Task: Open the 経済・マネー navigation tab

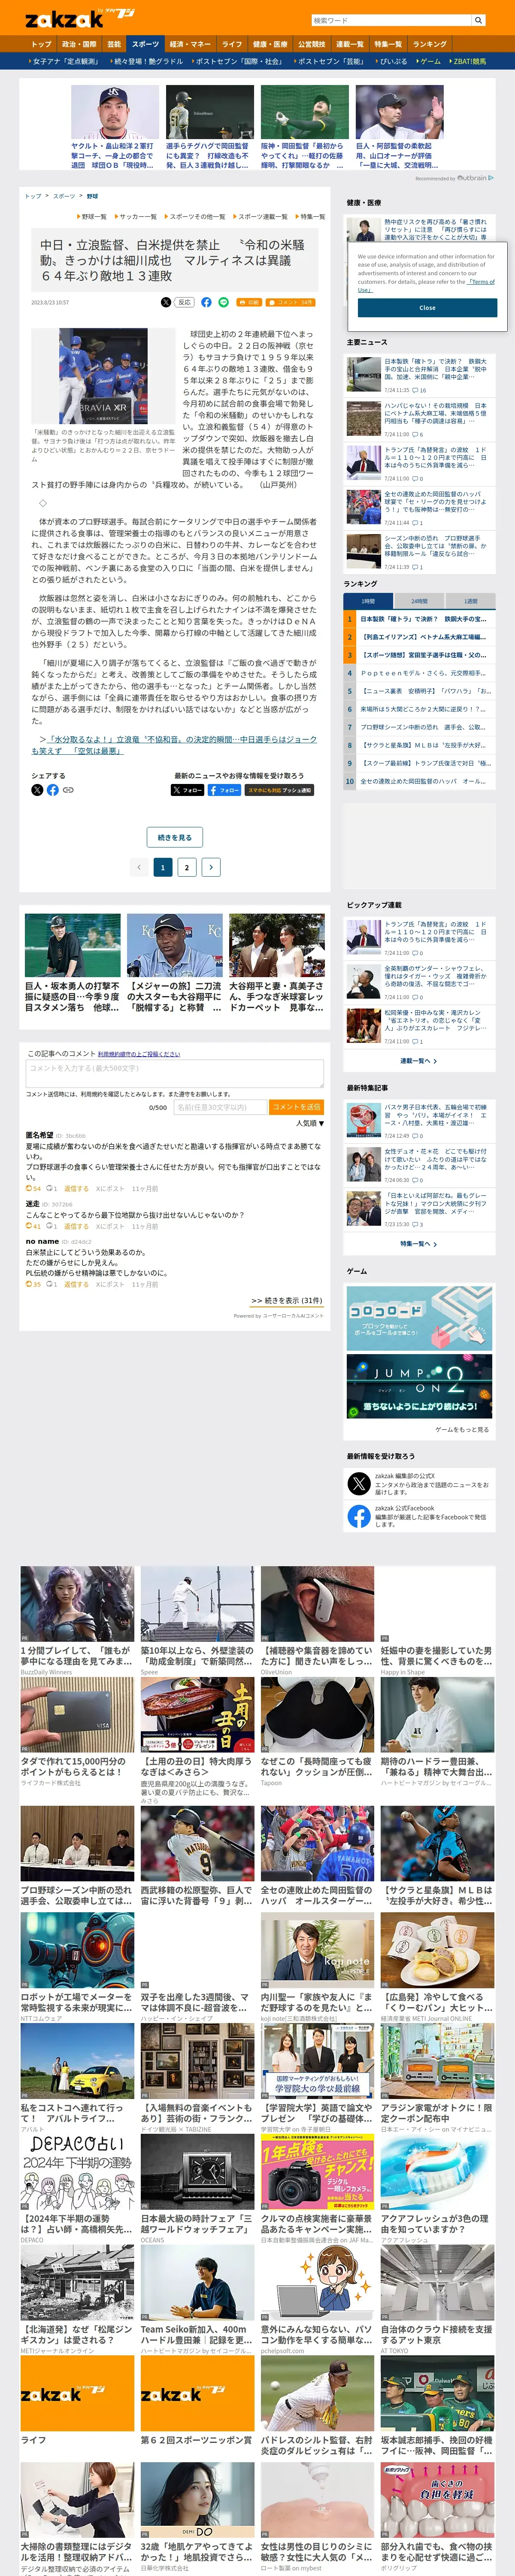Action: pyautogui.click(x=190, y=44)
